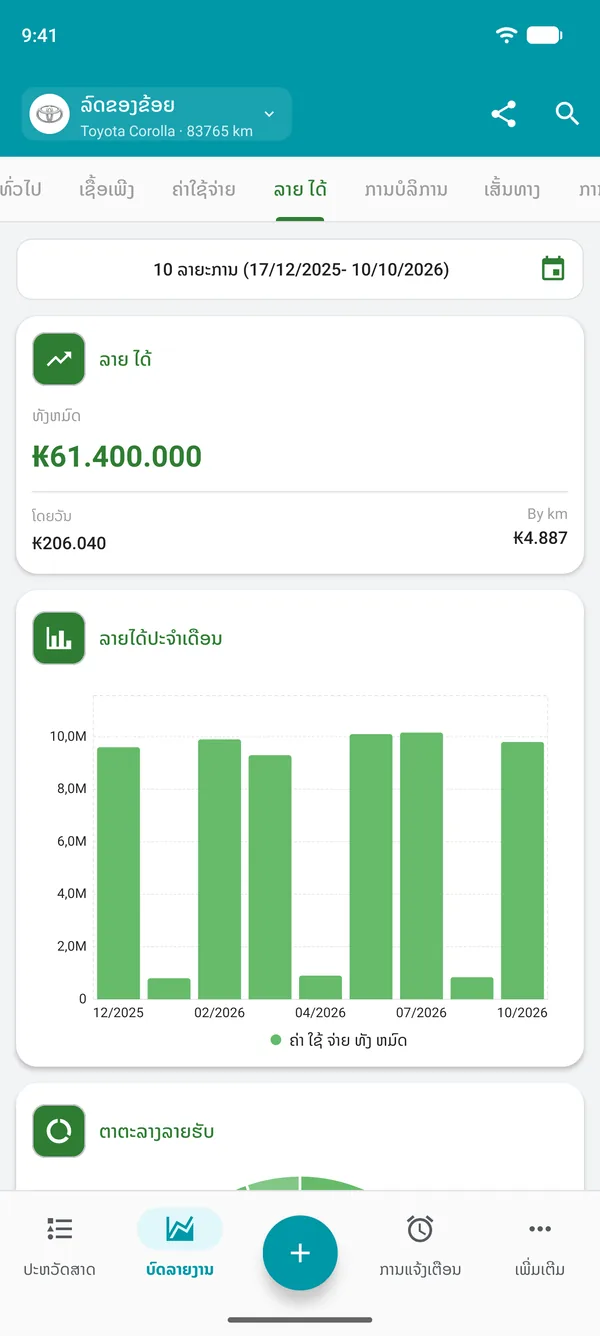Switch to the ທົ່ວໄປ tab
This screenshot has height=1336, width=600.
coord(21,189)
